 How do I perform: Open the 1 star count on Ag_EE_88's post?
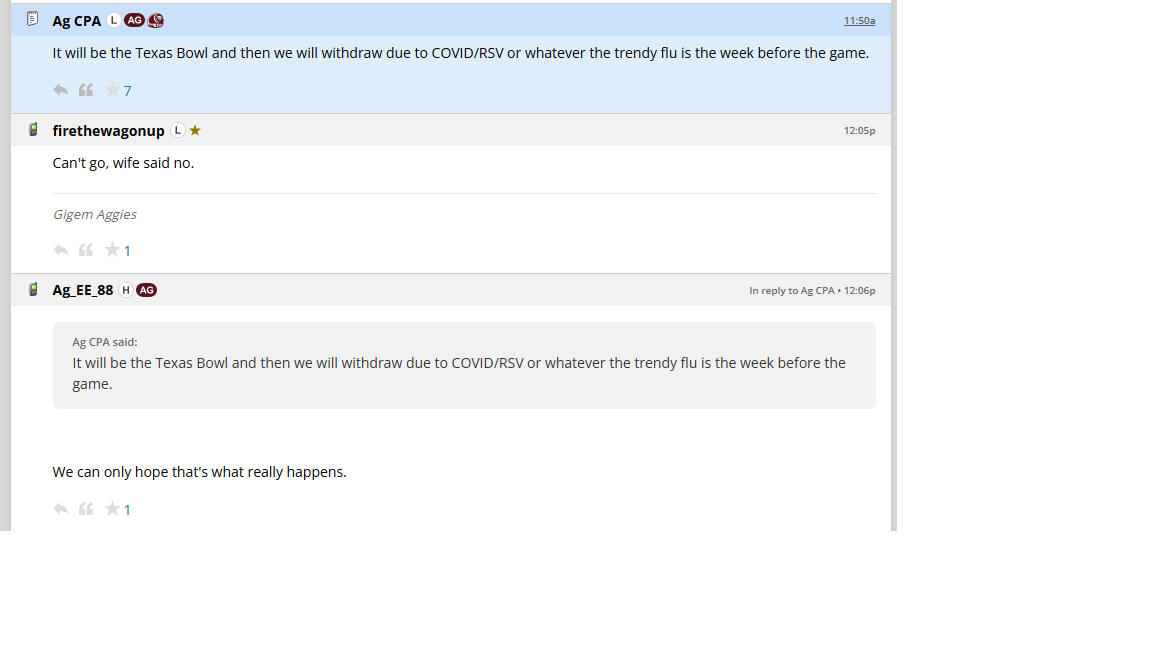tap(127, 510)
